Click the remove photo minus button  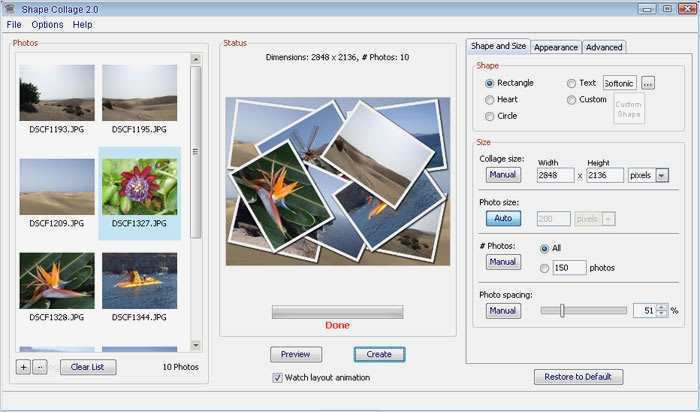pyautogui.click(x=40, y=367)
